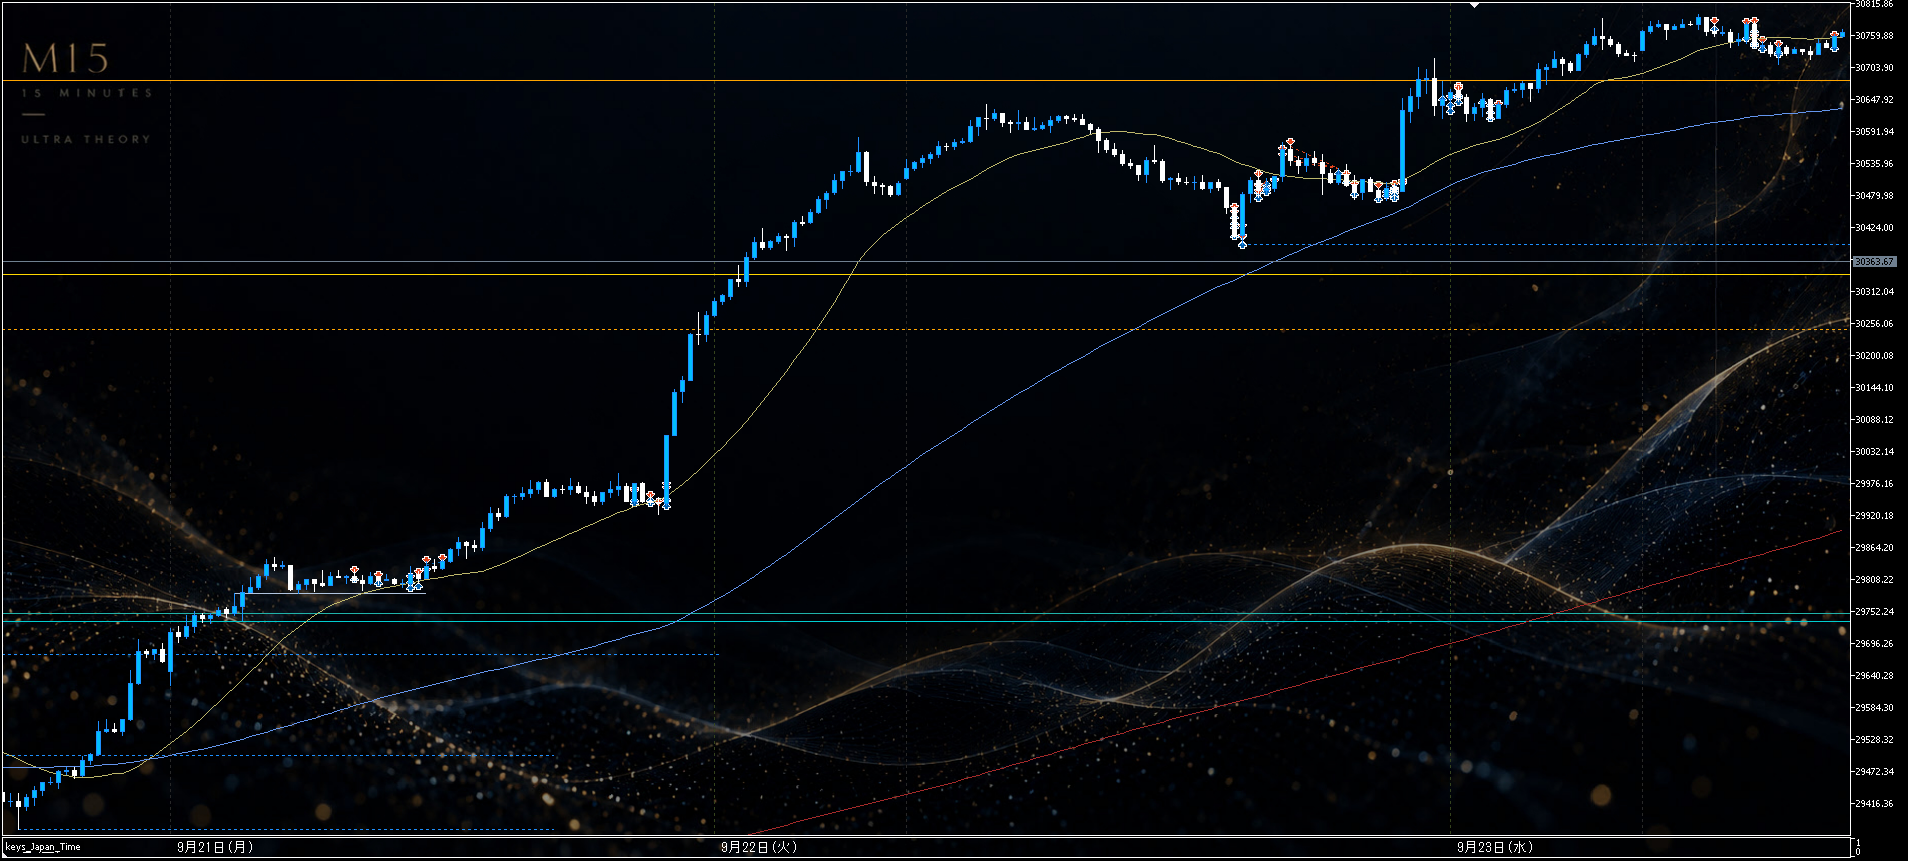Click the 29808.22 price axis label

click(x=1874, y=580)
